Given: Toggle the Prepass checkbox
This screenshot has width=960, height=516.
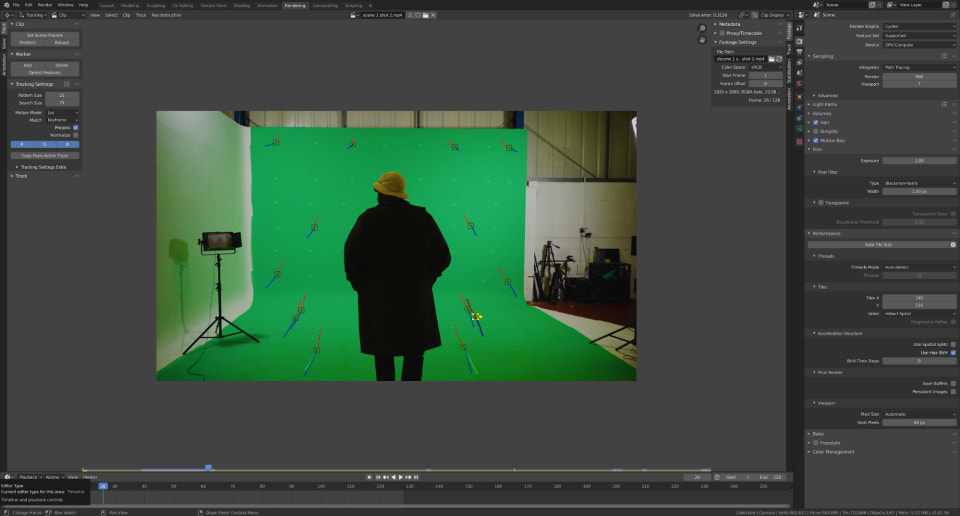Looking at the screenshot, I should [76, 127].
